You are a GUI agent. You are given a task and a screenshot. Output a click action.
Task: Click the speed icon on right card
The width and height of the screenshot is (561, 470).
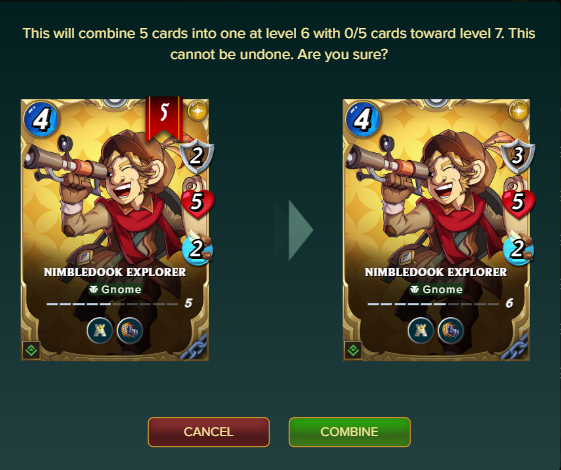tap(519, 248)
